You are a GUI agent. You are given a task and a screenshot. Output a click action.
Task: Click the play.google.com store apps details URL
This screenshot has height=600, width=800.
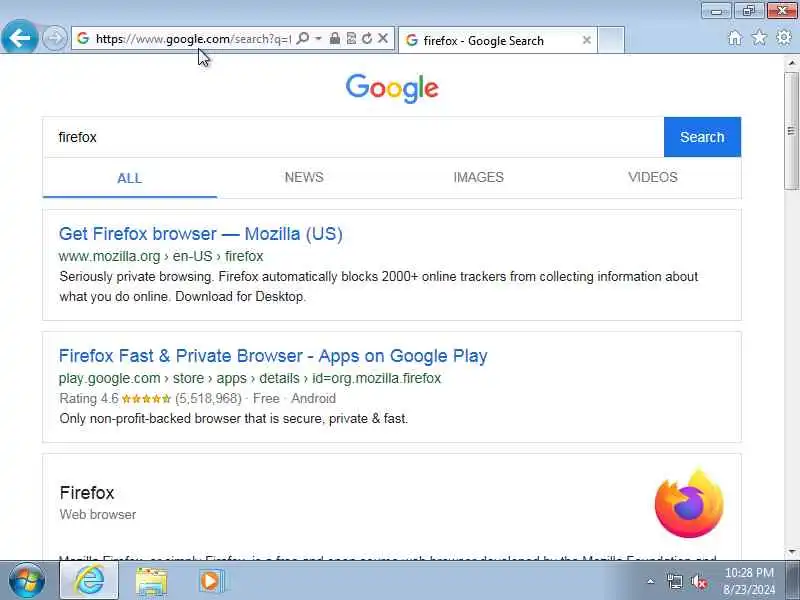point(250,379)
